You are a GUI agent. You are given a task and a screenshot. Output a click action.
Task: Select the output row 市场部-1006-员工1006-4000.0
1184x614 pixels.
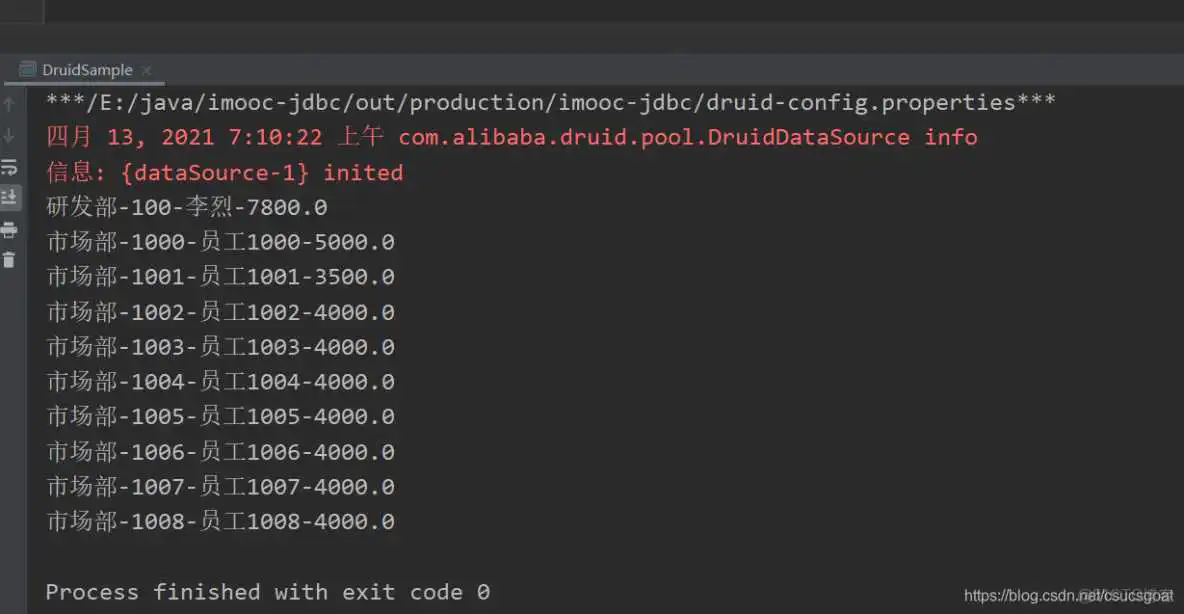click(x=220, y=452)
